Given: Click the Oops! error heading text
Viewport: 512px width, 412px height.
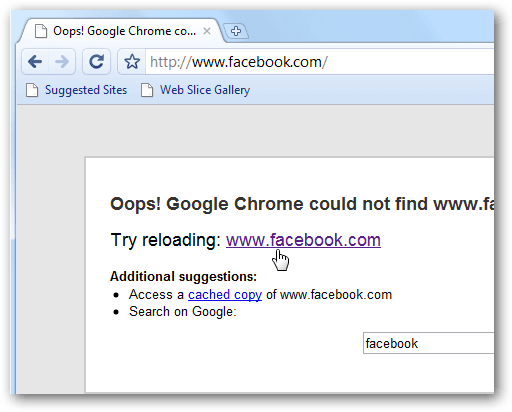Looking at the screenshot, I should click(x=302, y=204).
